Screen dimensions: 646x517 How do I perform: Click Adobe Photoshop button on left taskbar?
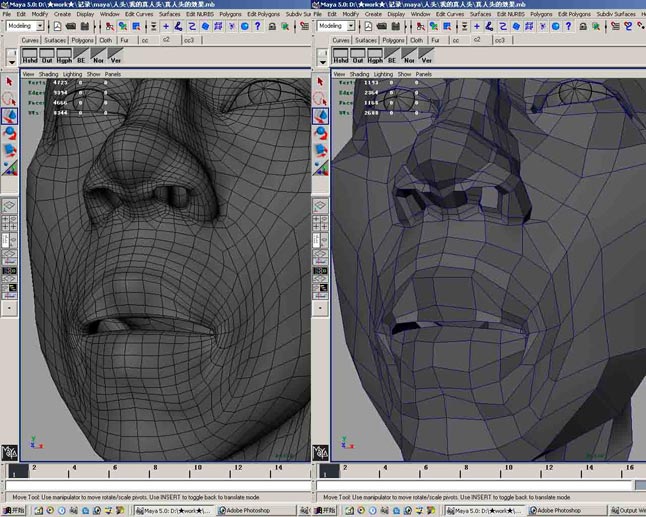point(256,510)
